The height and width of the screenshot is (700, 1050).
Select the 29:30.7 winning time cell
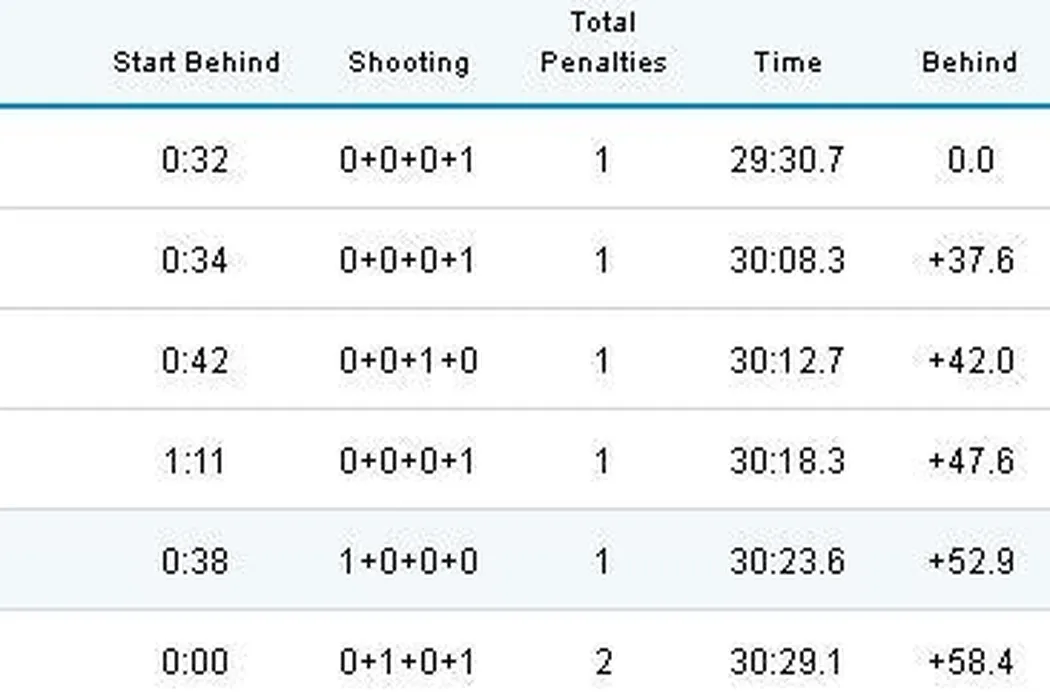click(787, 160)
